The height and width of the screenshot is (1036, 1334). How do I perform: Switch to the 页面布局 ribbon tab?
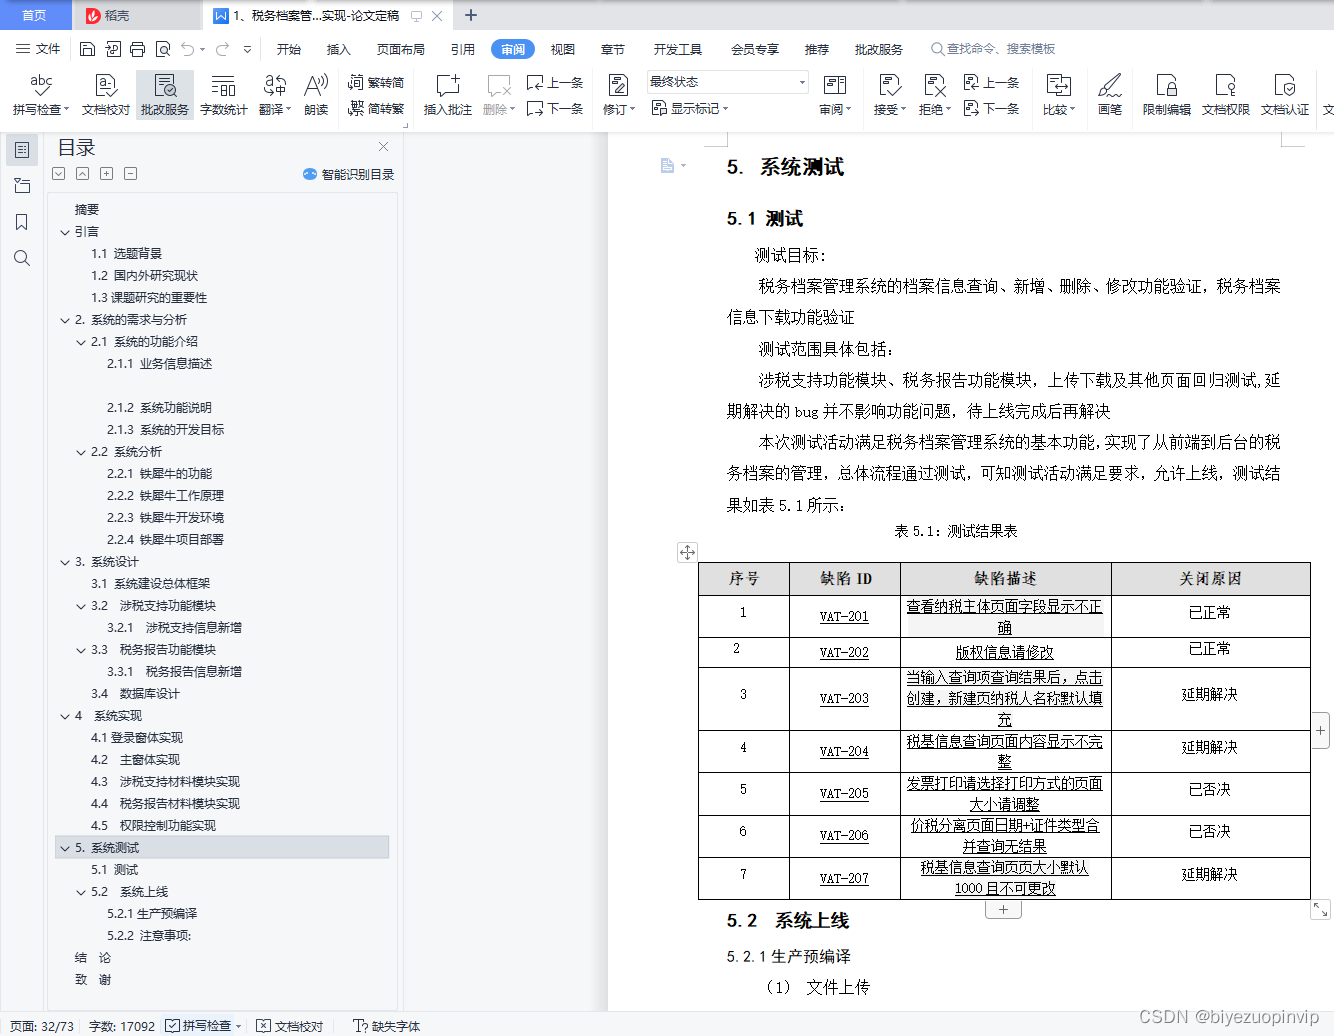click(400, 49)
